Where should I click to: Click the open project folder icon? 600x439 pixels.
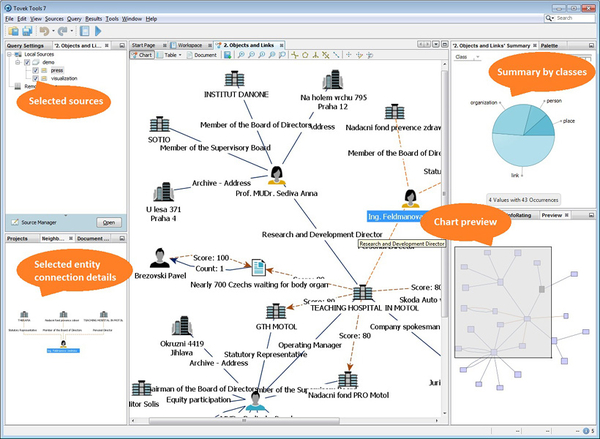(x=13, y=31)
